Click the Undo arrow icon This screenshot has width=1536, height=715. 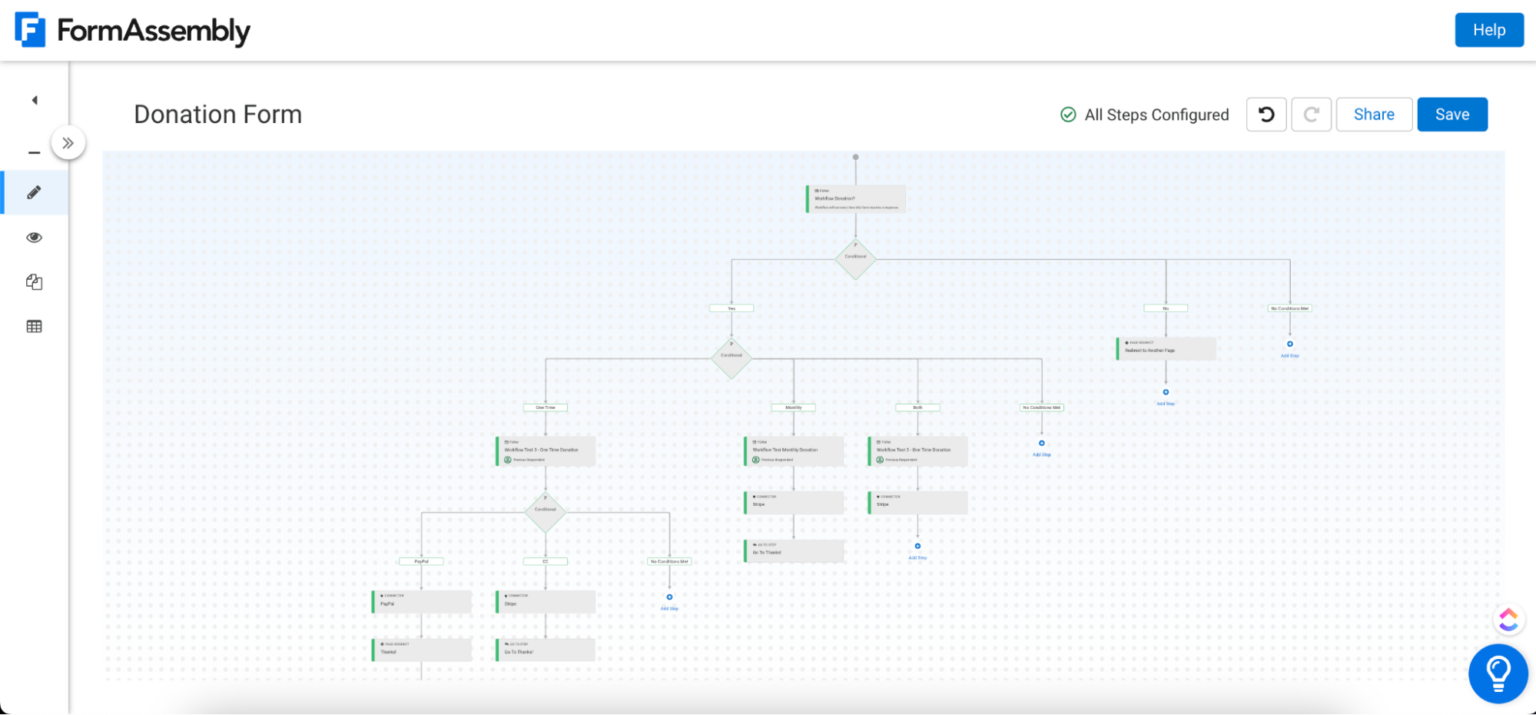click(1266, 114)
